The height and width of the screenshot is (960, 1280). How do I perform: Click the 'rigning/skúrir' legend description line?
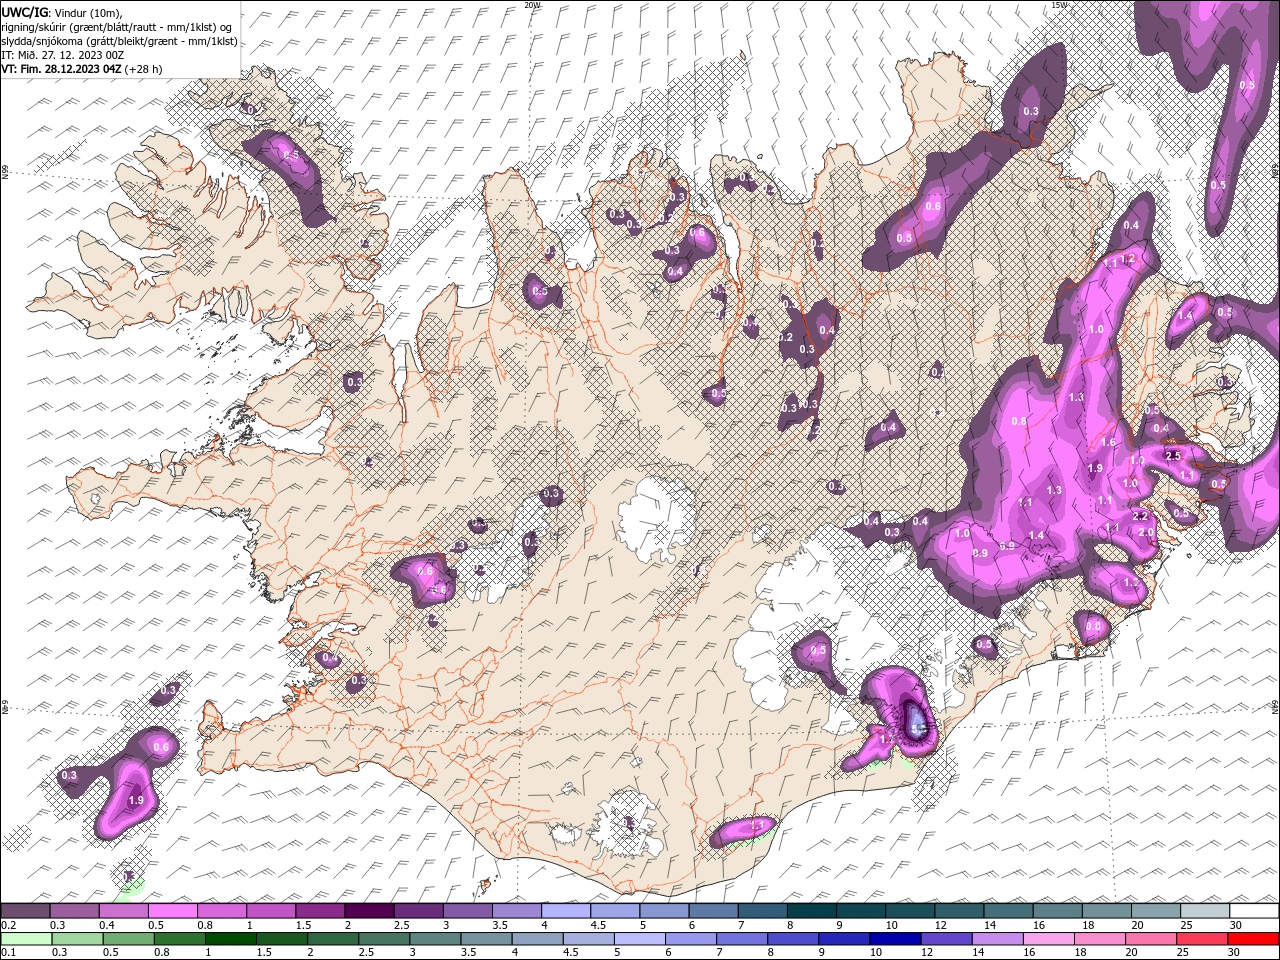click(x=118, y=27)
